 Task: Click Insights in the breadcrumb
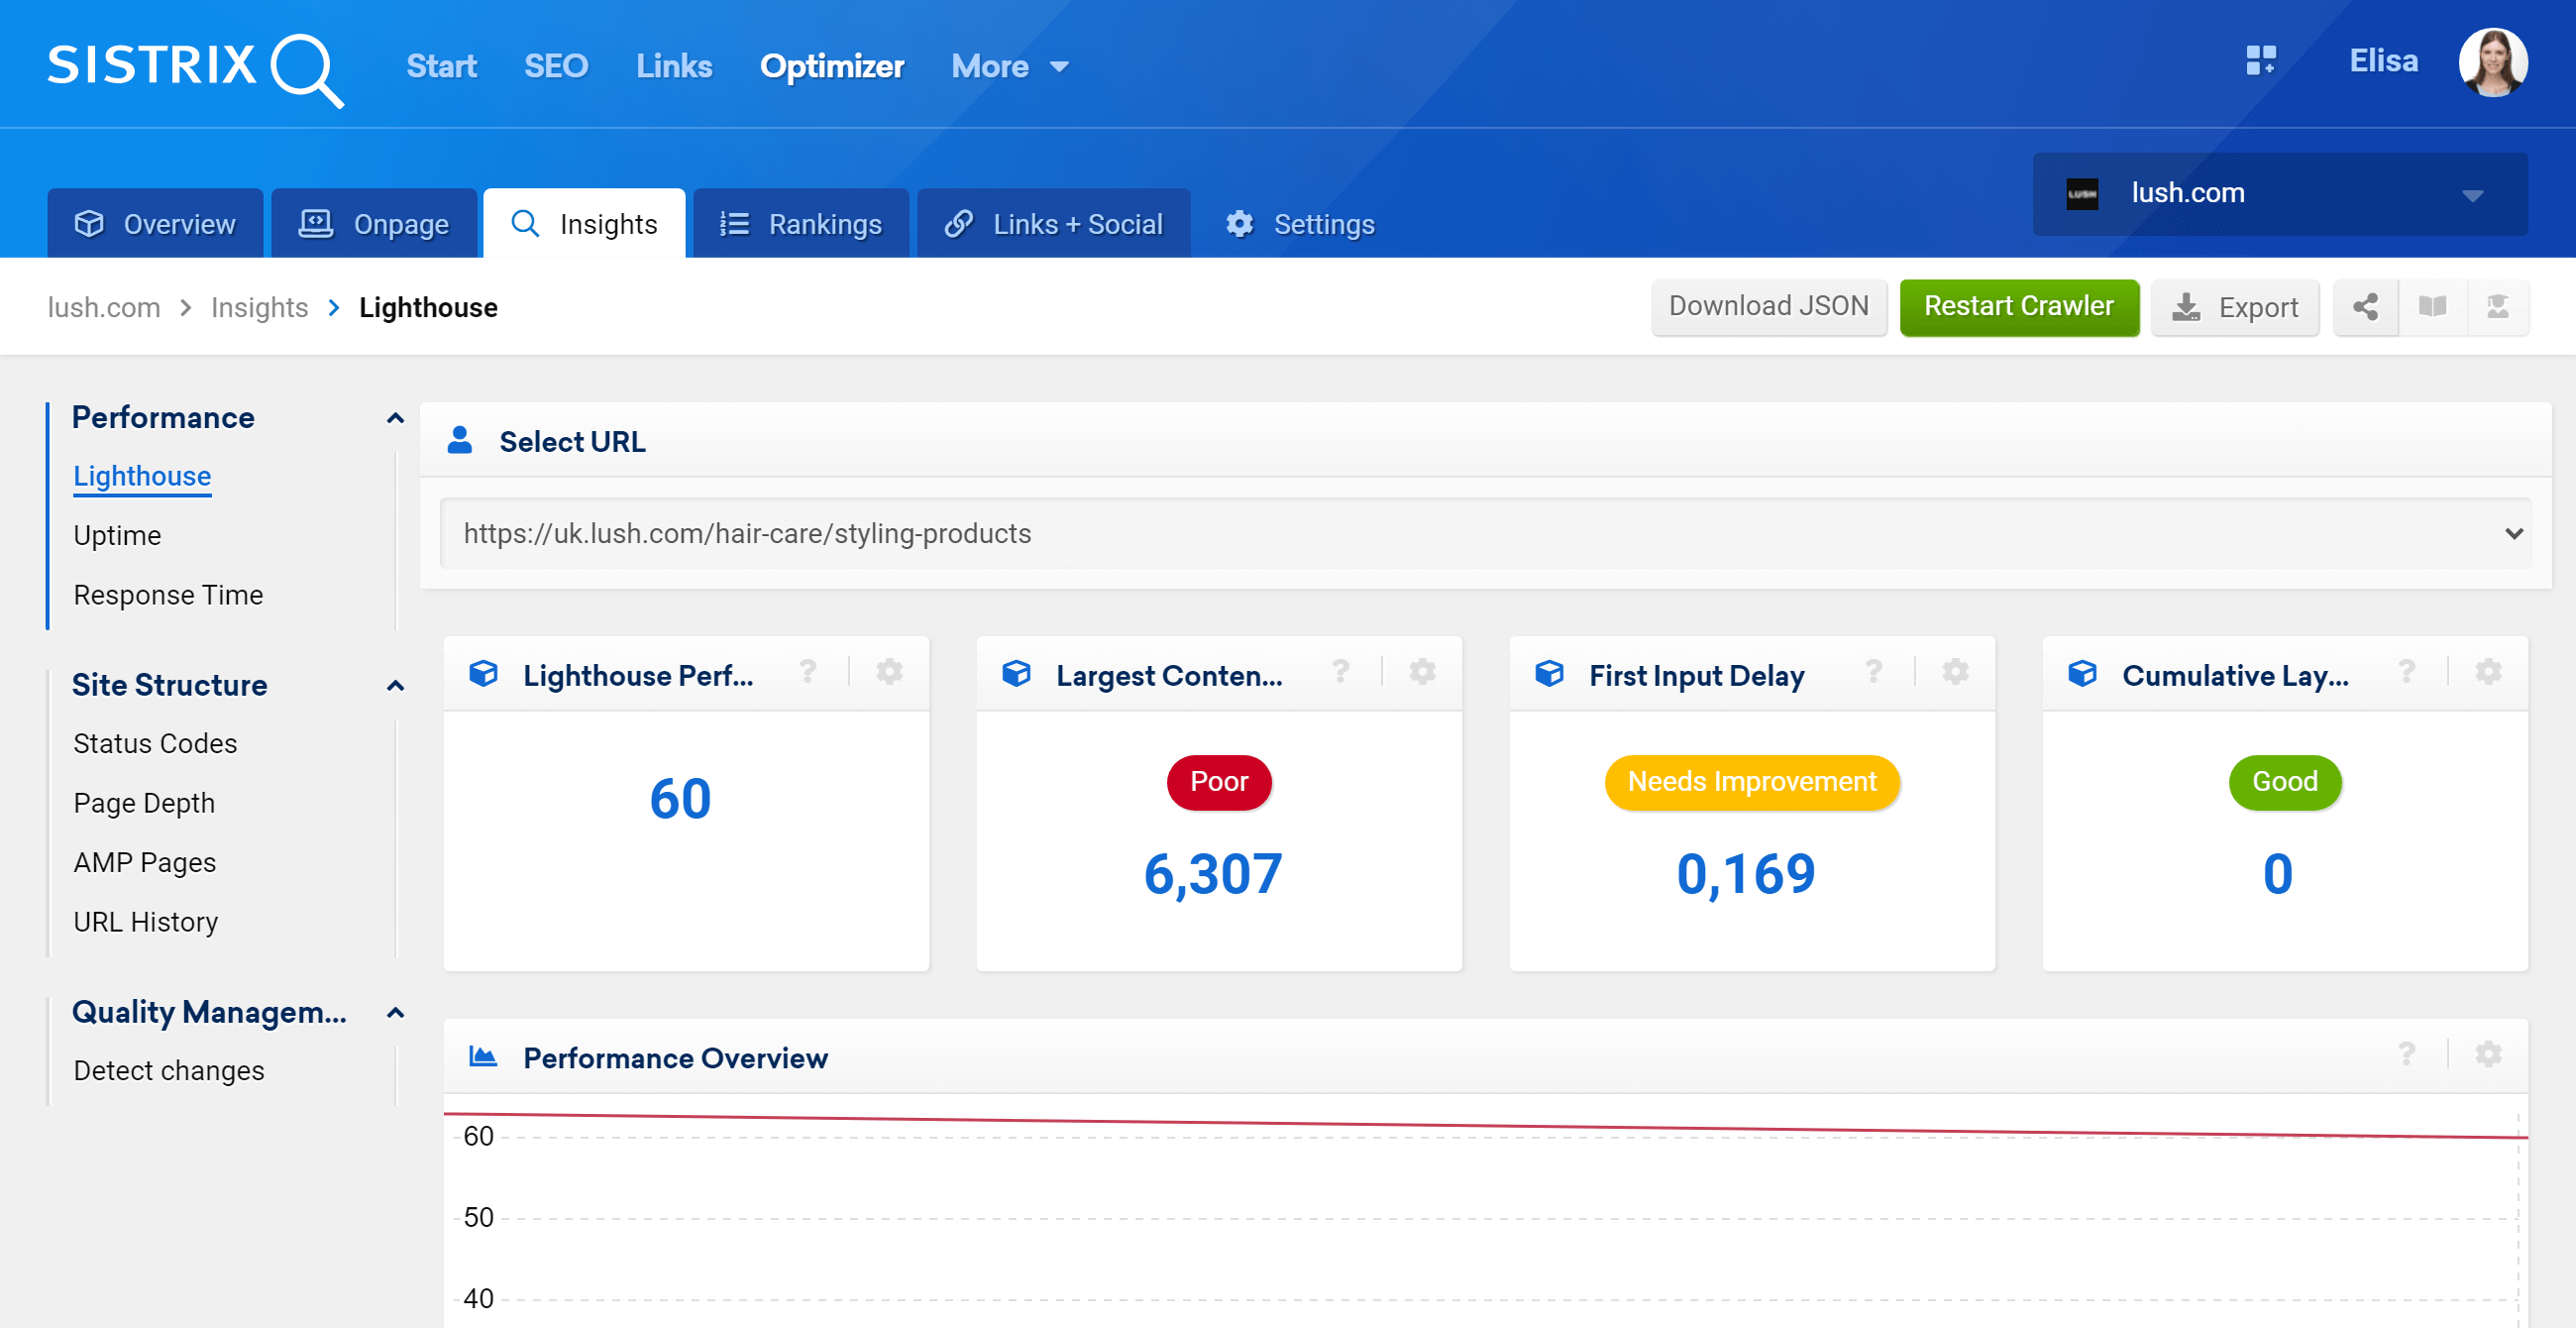click(259, 308)
